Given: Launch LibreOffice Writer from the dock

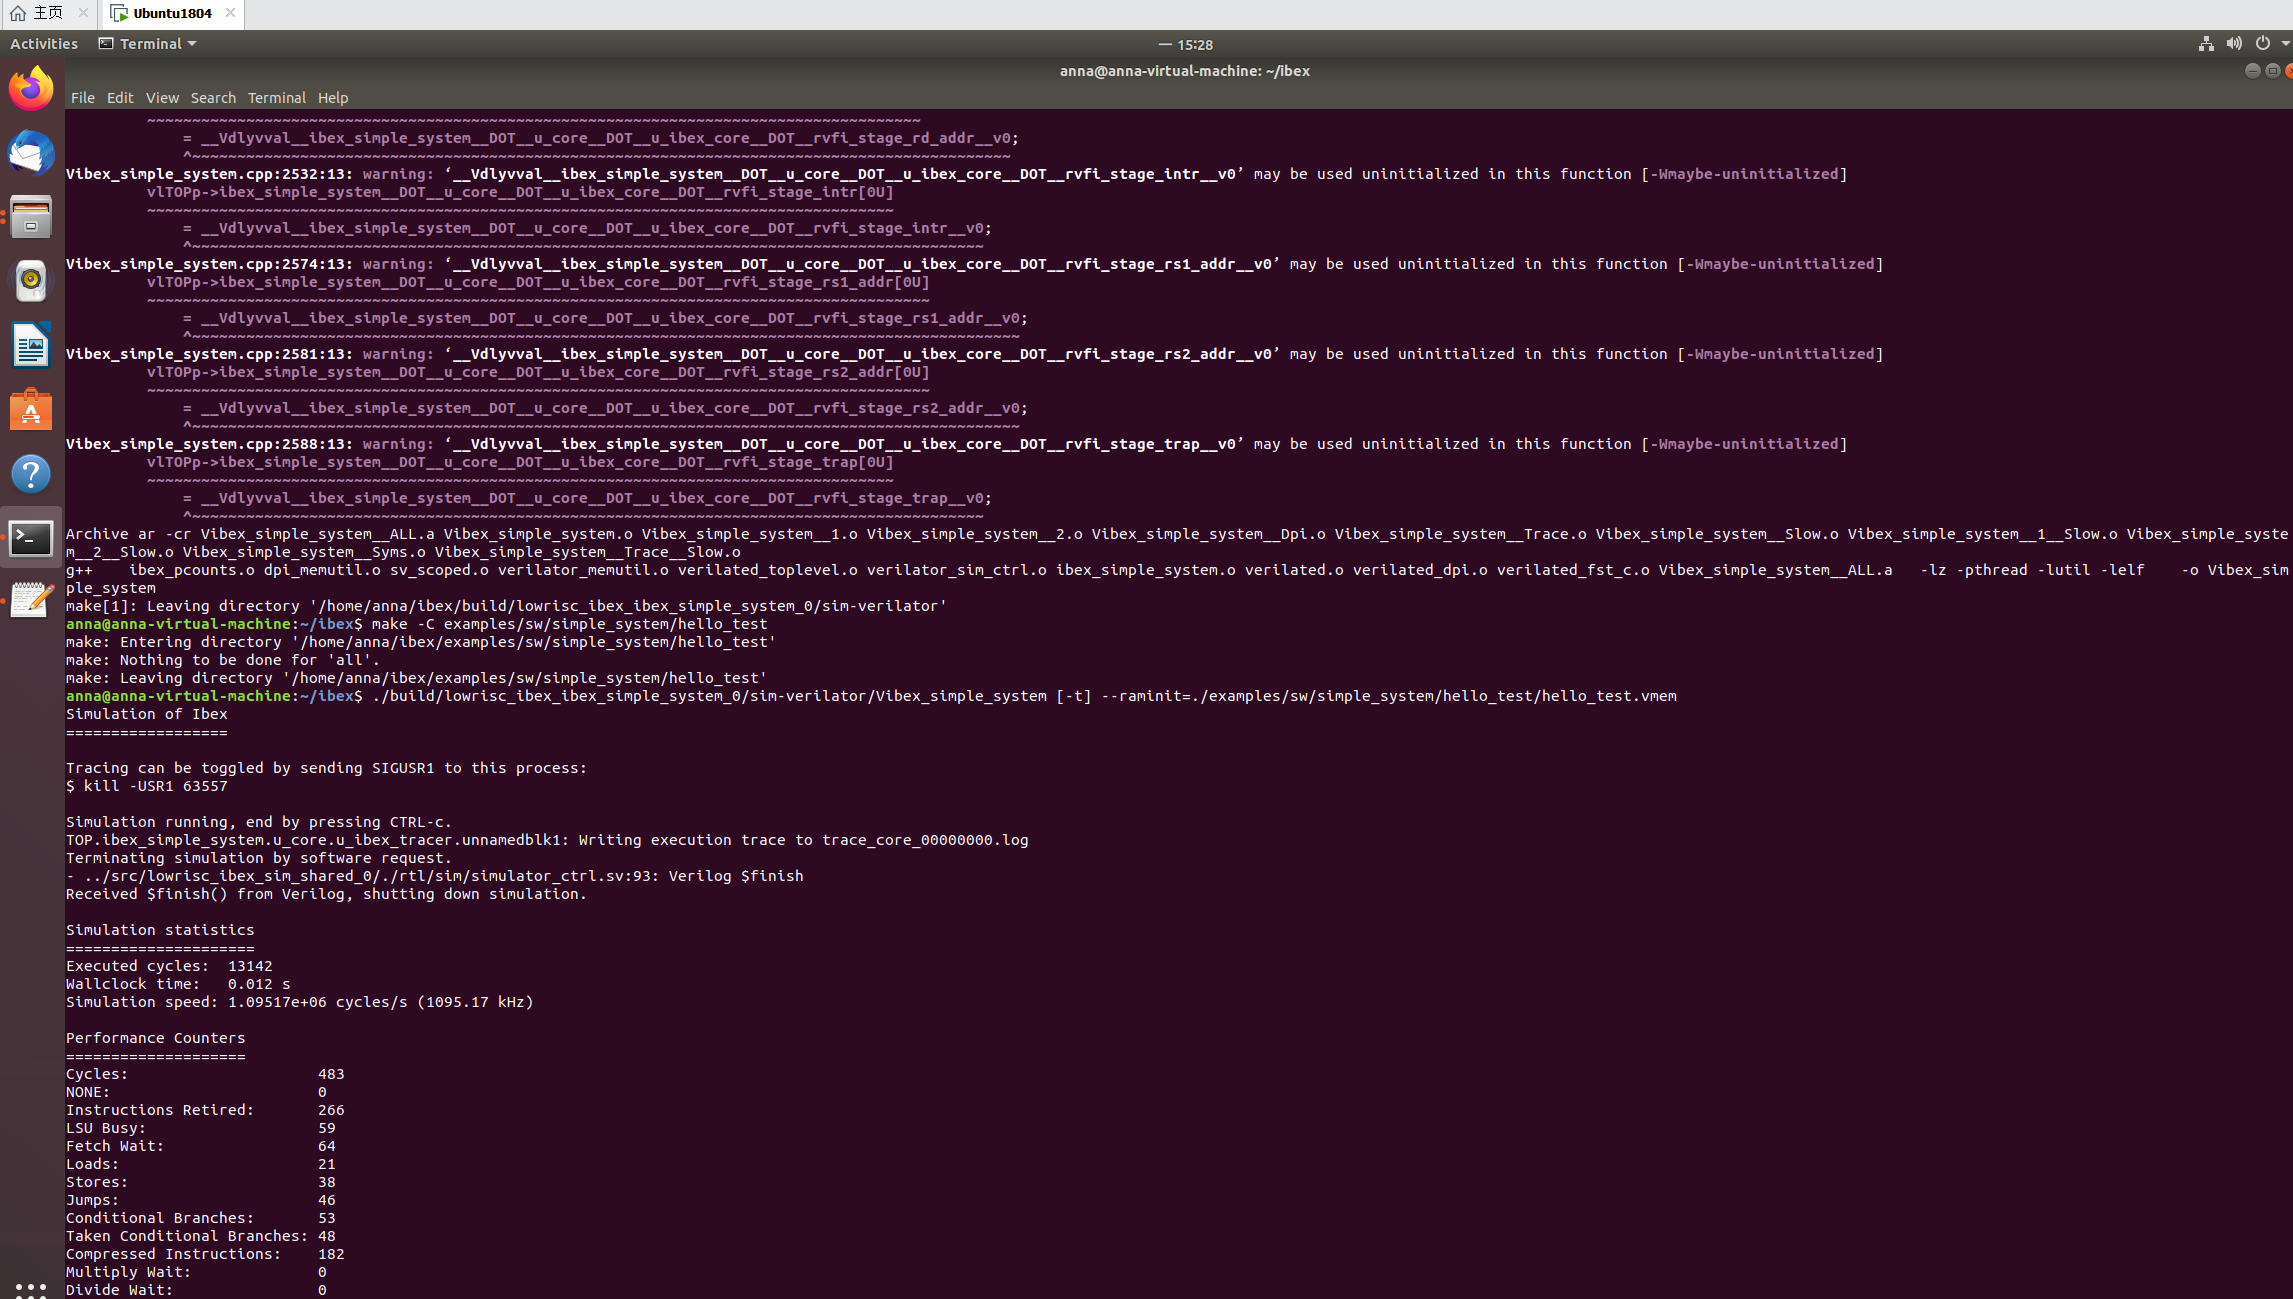Looking at the screenshot, I should point(31,345).
